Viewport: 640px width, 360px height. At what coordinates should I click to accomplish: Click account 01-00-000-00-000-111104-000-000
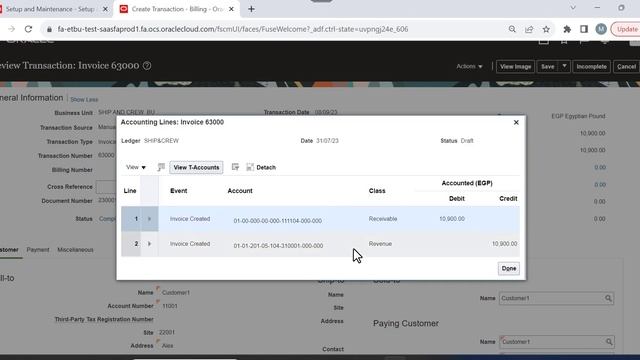[x=278, y=221]
